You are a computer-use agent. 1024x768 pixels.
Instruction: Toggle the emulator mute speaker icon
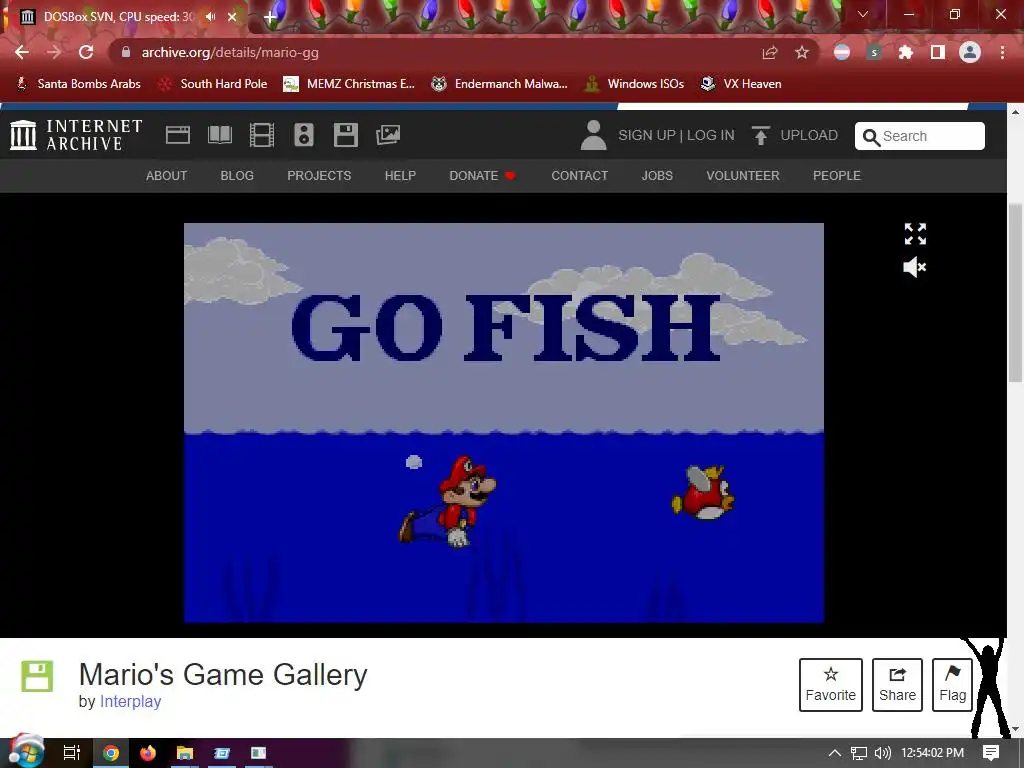[x=914, y=267]
